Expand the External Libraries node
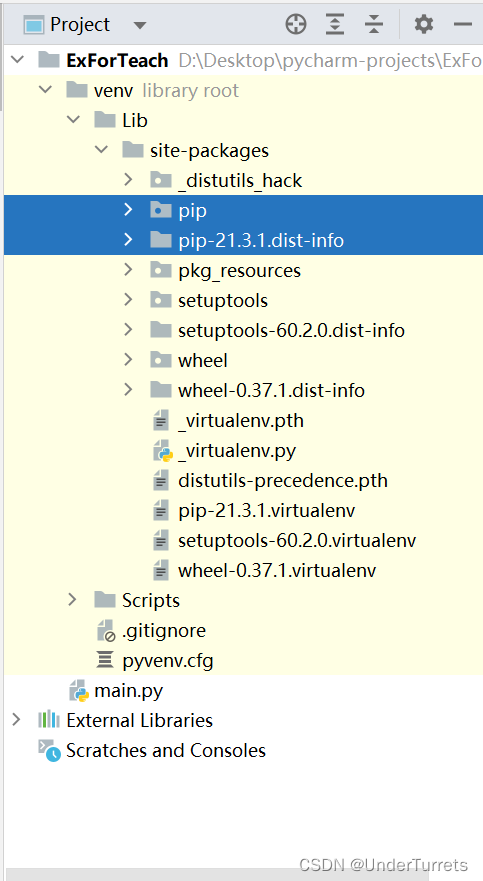 [16, 720]
